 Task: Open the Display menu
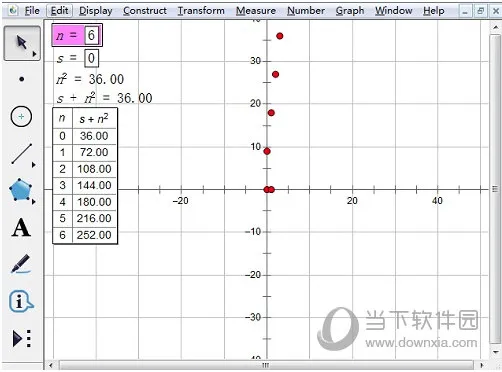click(x=96, y=11)
